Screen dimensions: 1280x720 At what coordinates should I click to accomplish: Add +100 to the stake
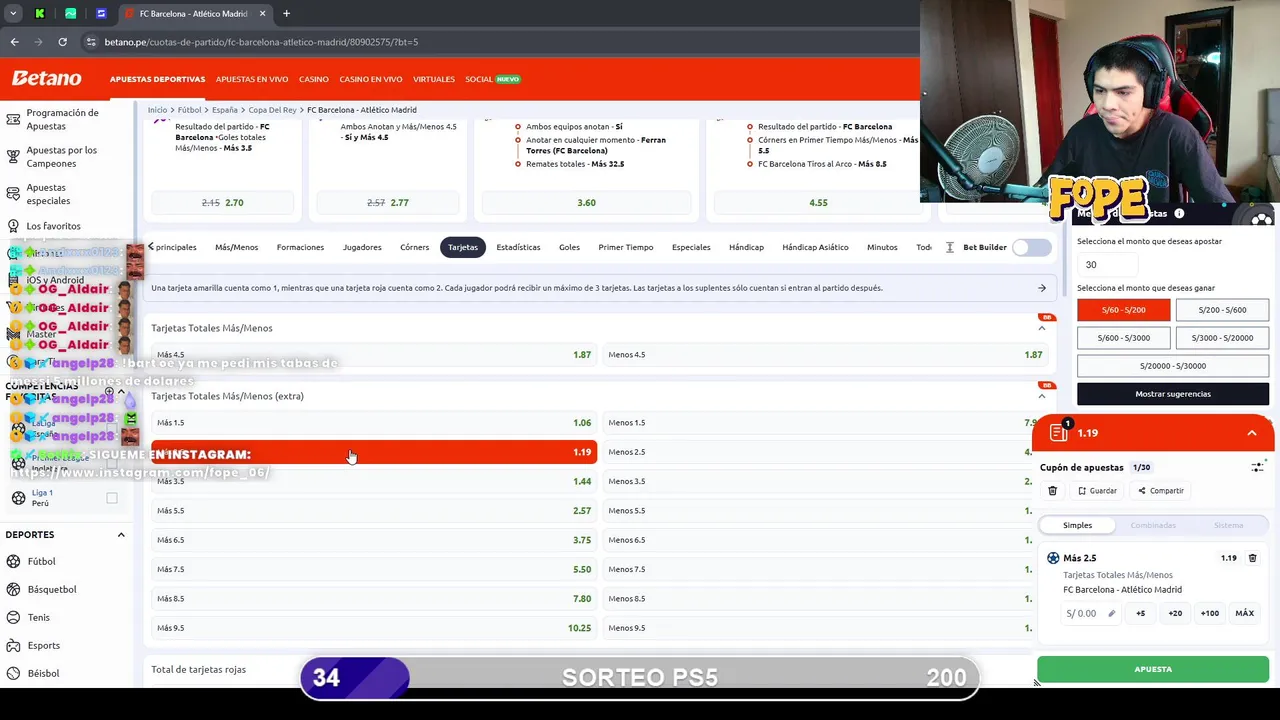(1209, 613)
